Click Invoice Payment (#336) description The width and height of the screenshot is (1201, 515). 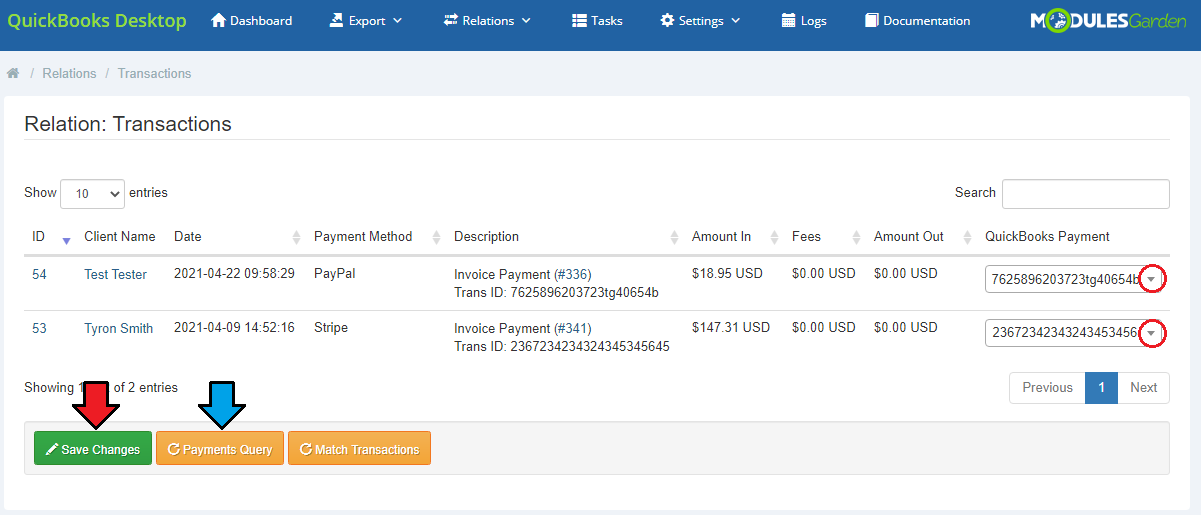click(522, 274)
